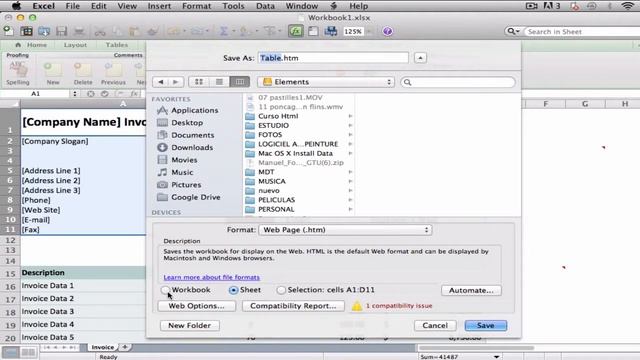Select the Workbook radio button

pos(165,290)
